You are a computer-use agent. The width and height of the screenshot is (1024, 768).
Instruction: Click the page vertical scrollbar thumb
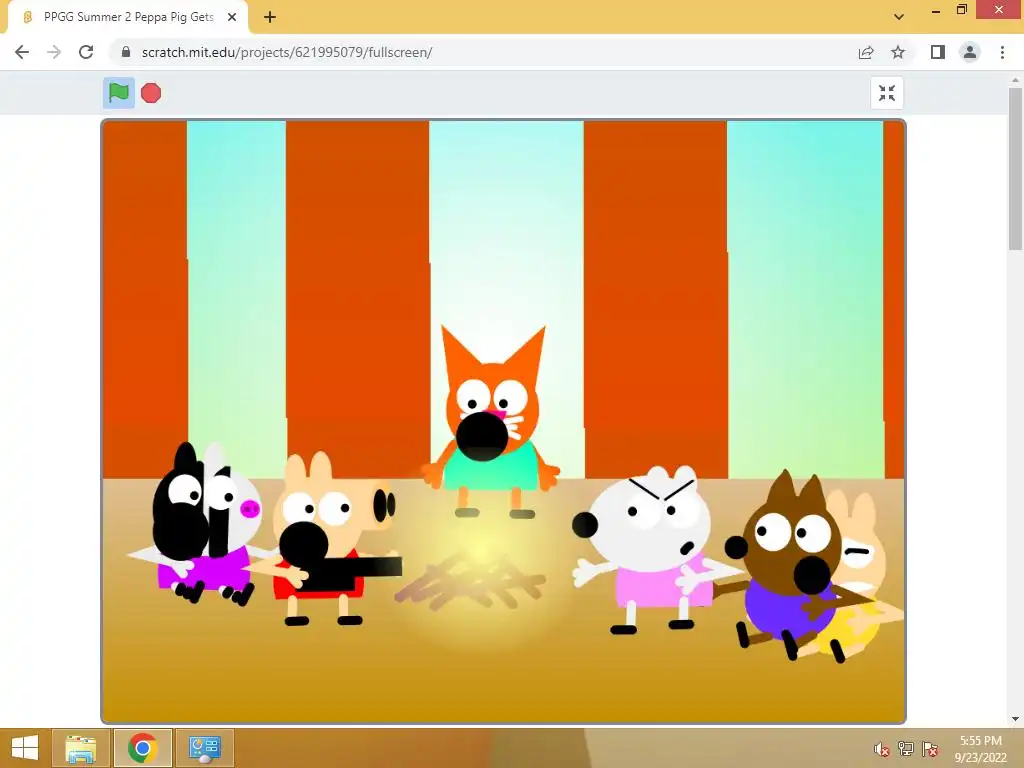1015,168
